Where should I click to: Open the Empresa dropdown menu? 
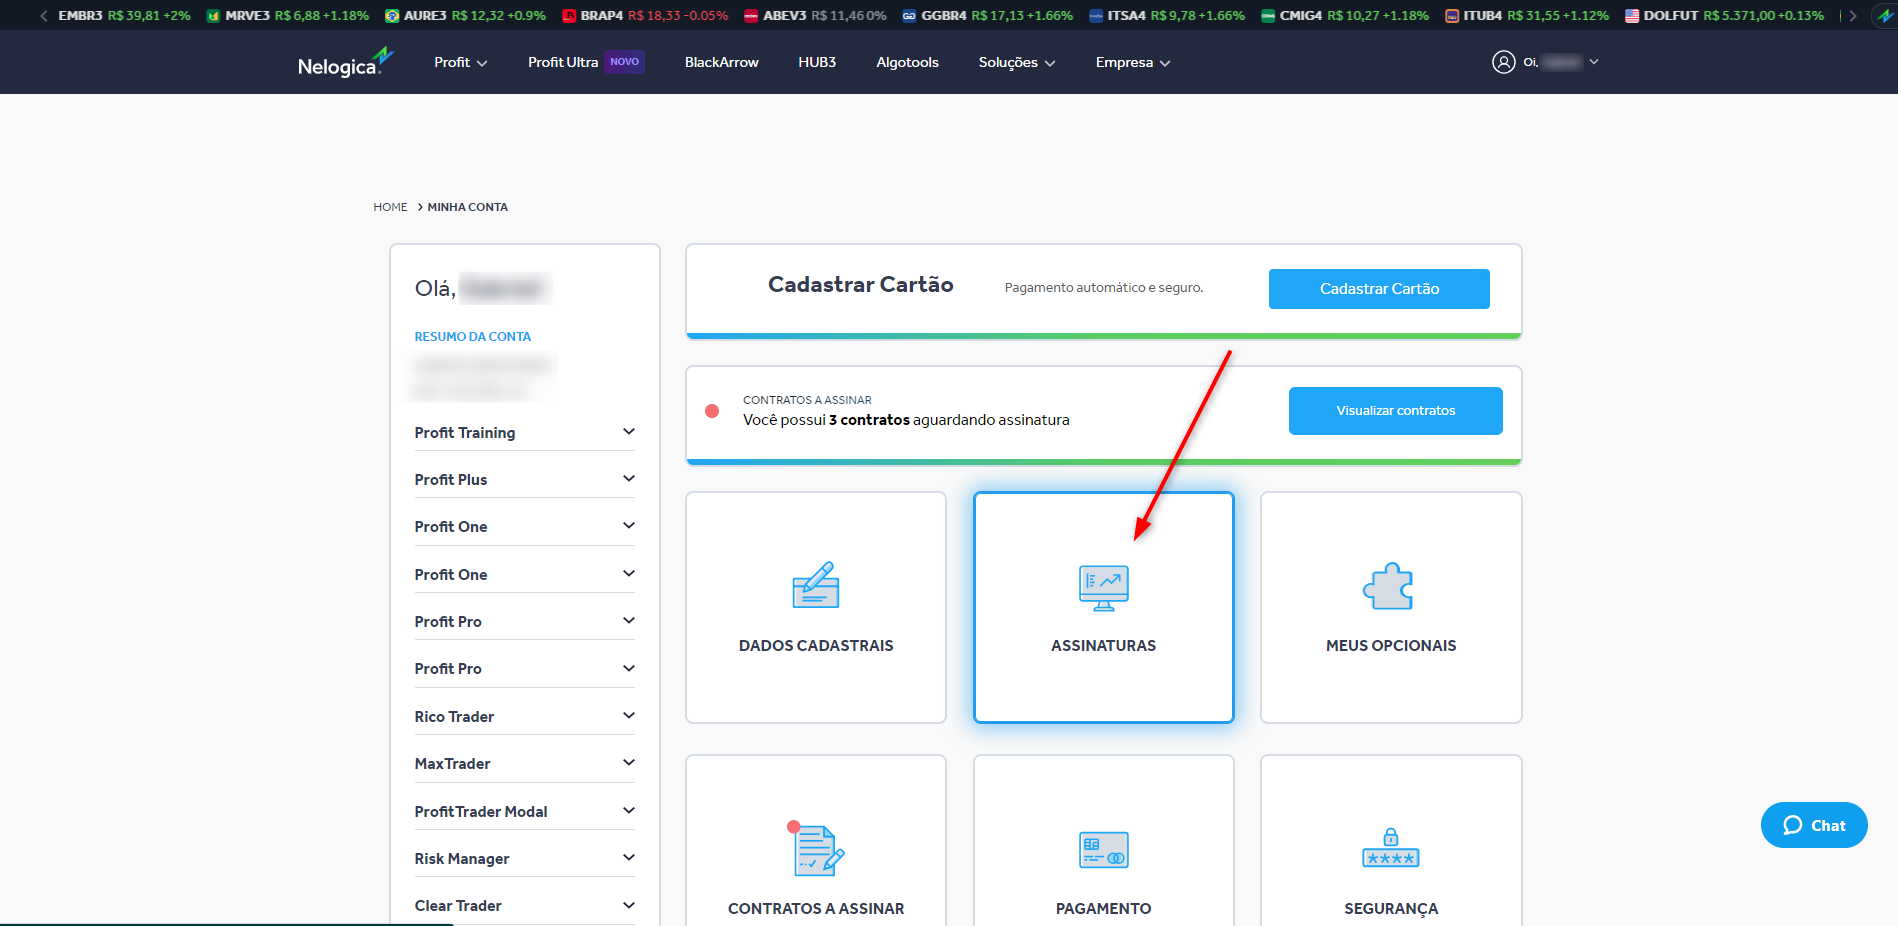1133,62
